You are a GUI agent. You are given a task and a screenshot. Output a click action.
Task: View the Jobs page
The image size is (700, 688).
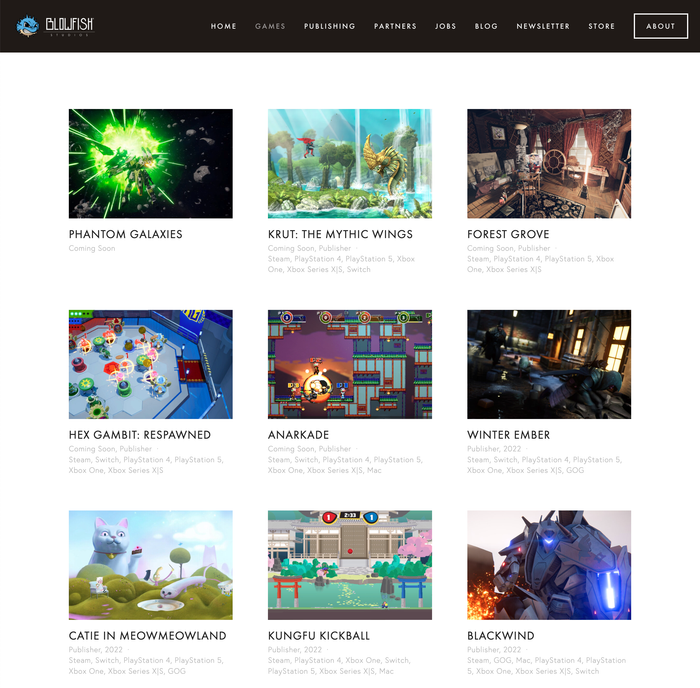coord(446,26)
